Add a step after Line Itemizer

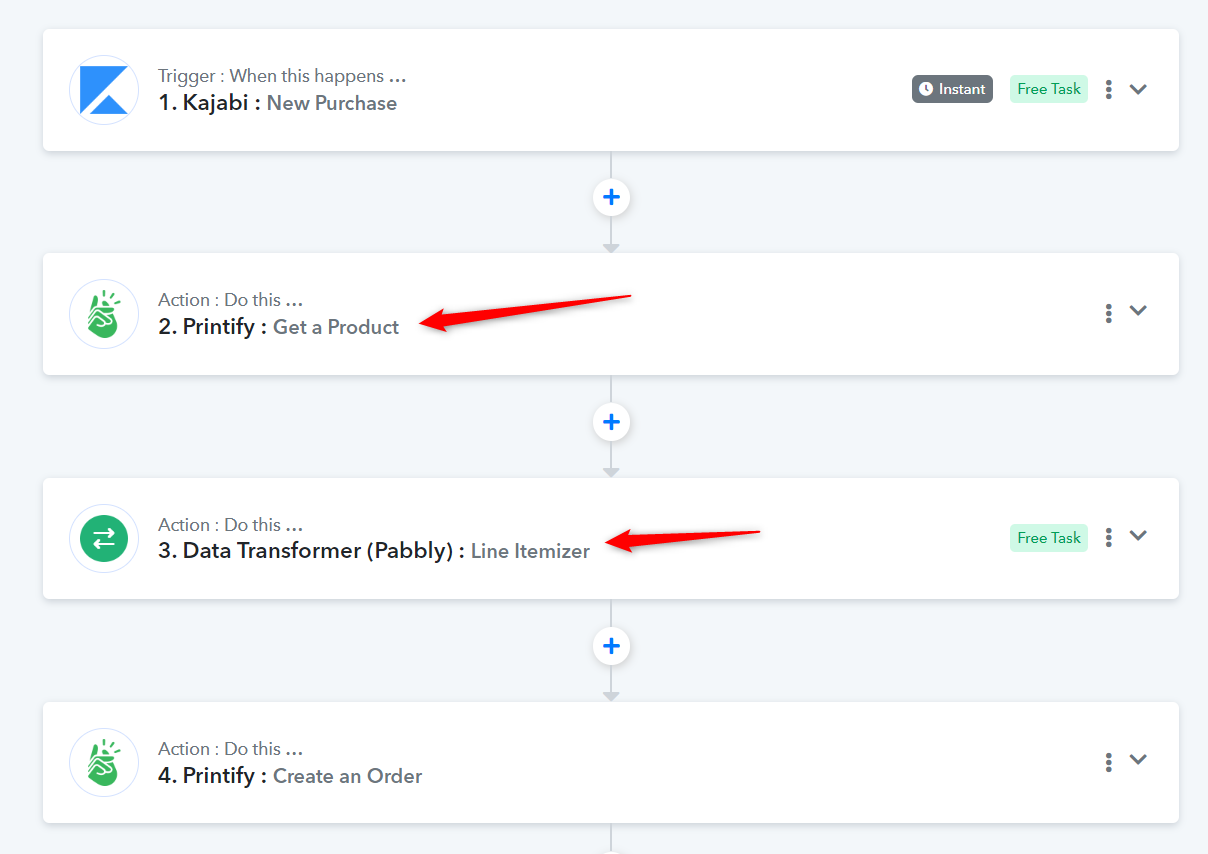(x=611, y=646)
